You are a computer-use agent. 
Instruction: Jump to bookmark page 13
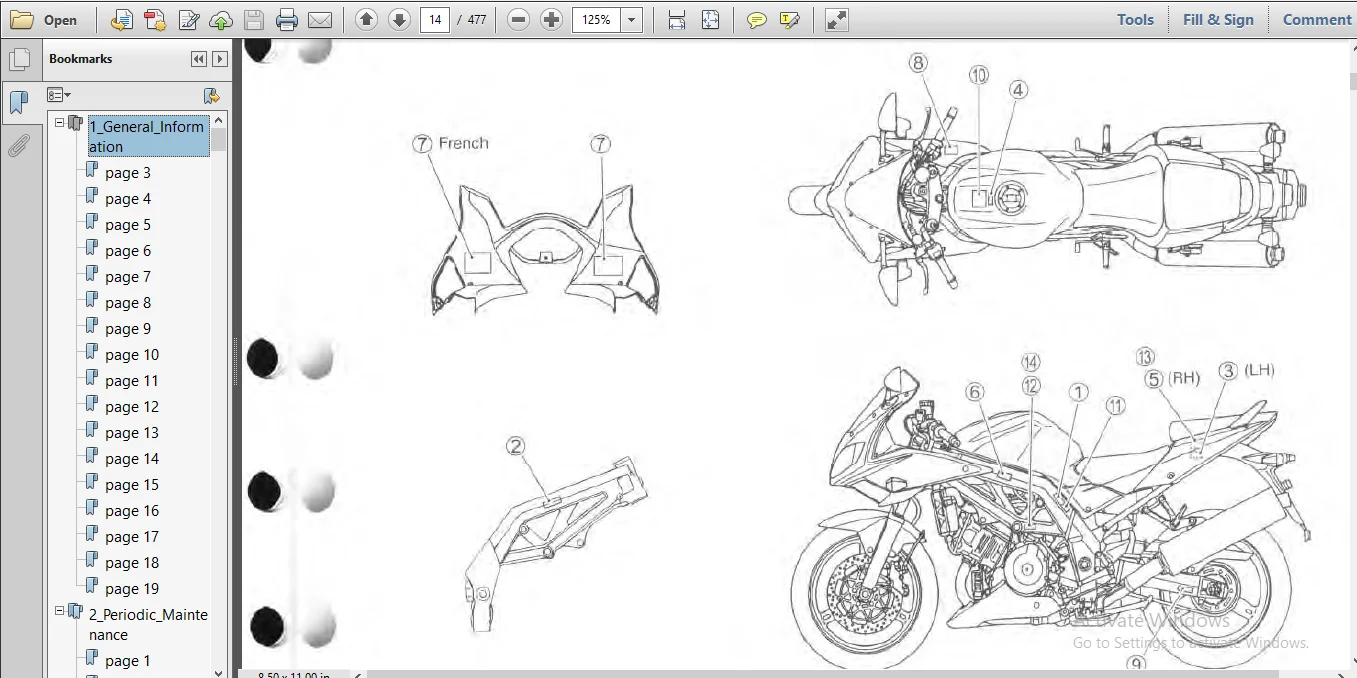tap(132, 433)
